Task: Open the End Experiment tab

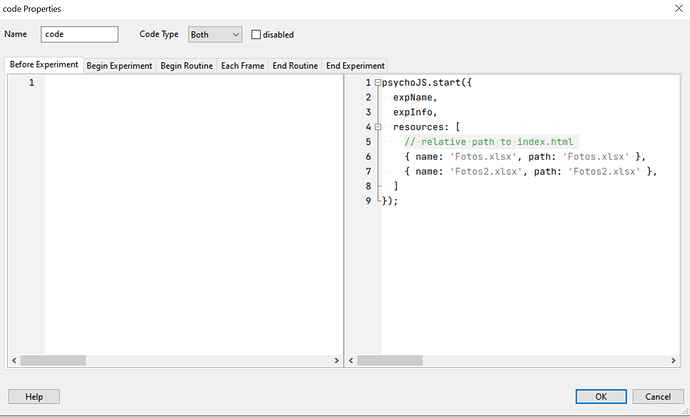Action: pyautogui.click(x=355, y=66)
